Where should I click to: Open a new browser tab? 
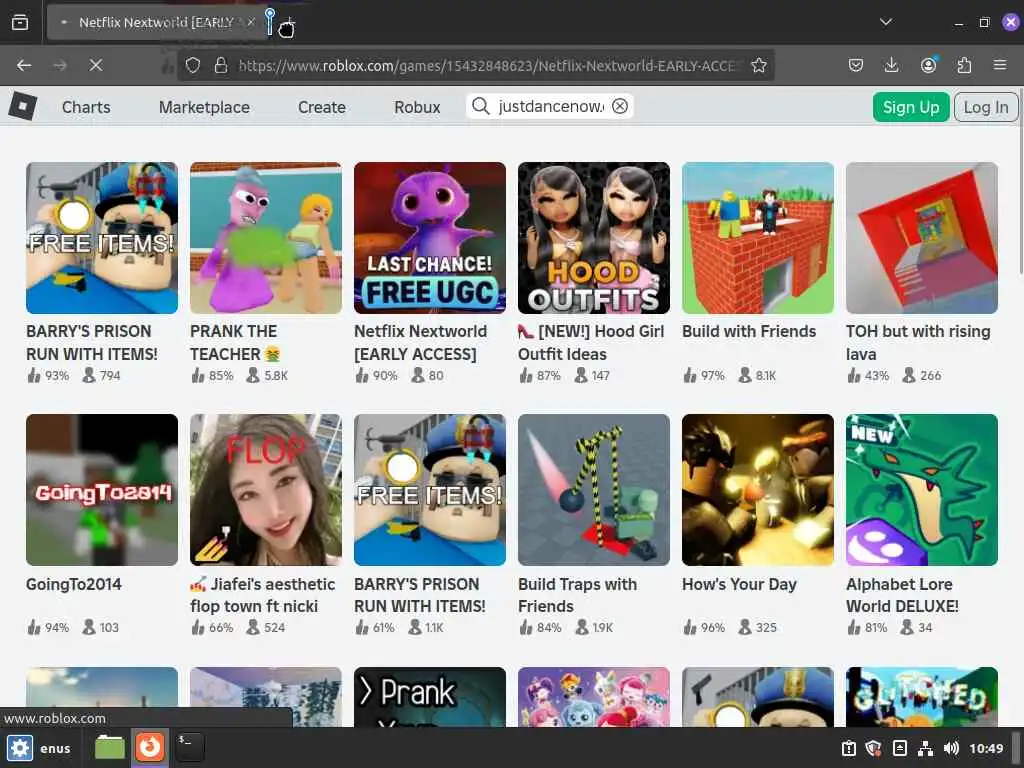(x=289, y=23)
